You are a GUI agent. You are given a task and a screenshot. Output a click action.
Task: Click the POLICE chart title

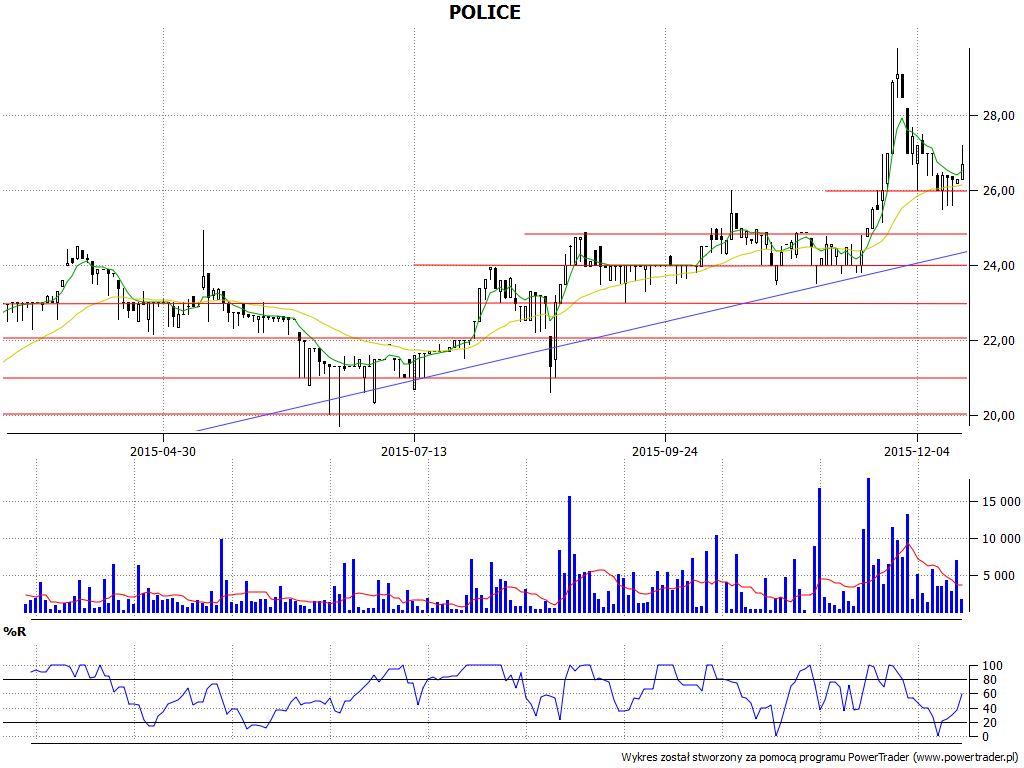[x=485, y=12]
